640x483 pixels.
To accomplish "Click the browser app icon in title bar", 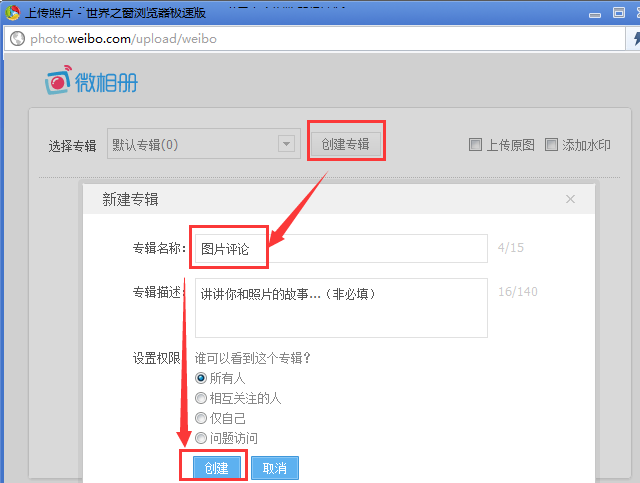I will coord(13,13).
